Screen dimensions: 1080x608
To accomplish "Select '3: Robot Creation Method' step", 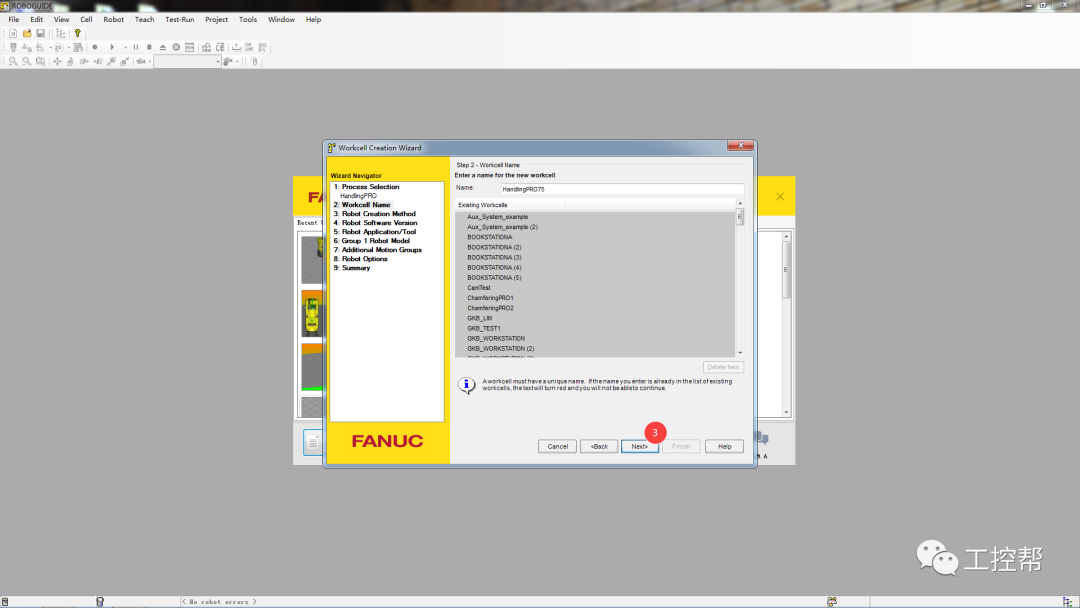I will pos(375,213).
